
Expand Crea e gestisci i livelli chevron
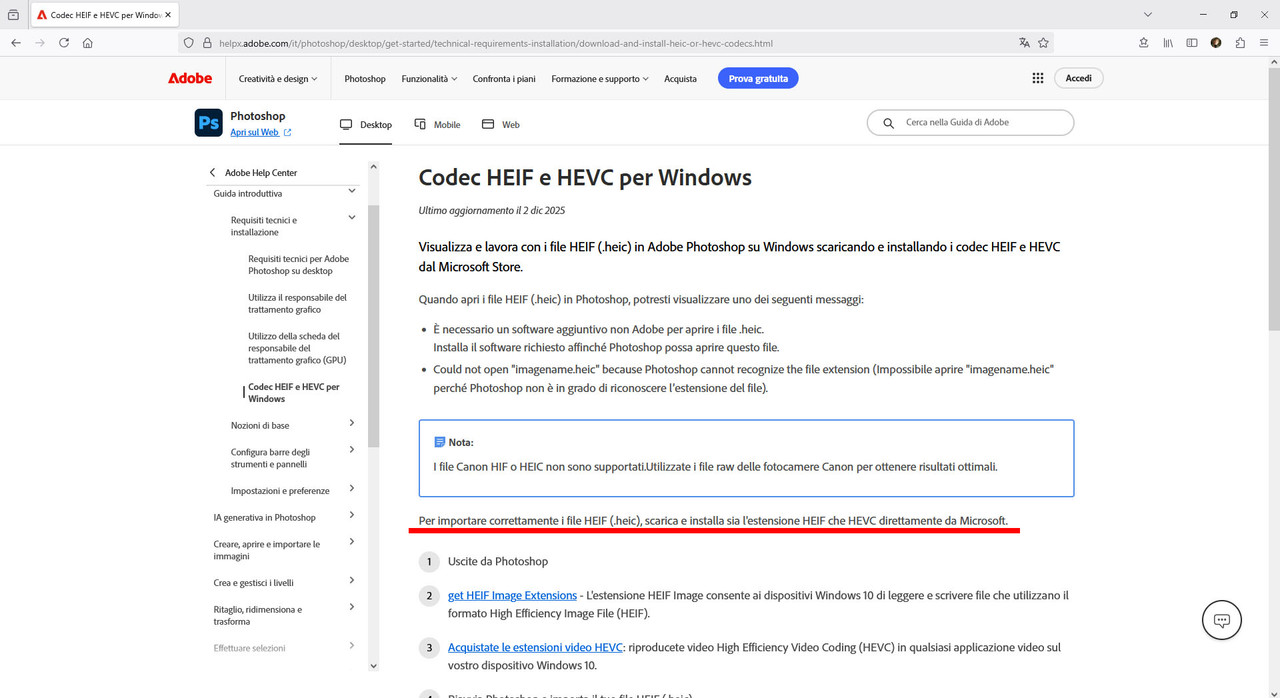point(351,580)
